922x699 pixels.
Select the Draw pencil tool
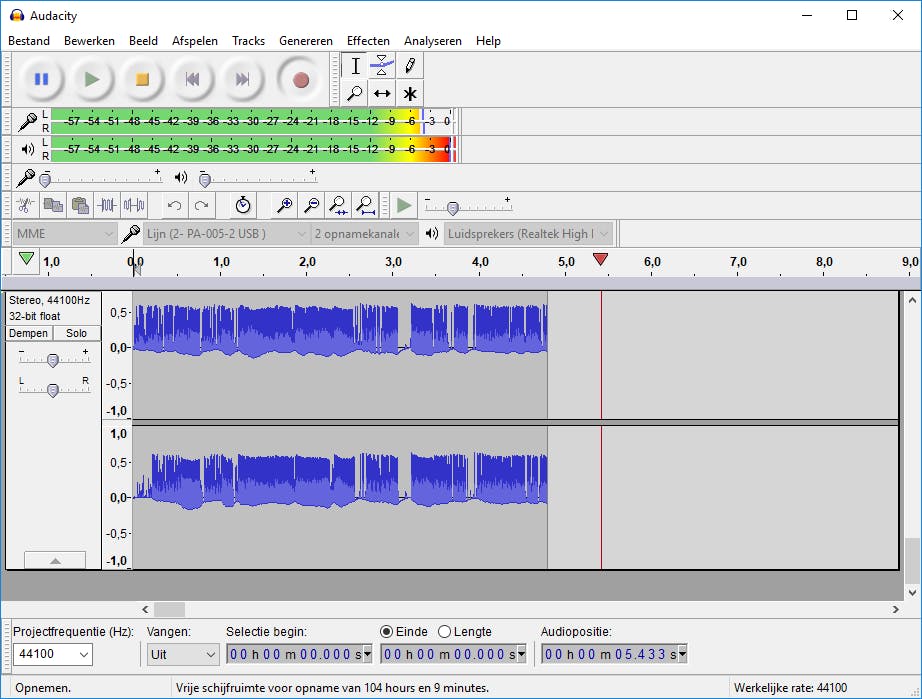[x=410, y=66]
